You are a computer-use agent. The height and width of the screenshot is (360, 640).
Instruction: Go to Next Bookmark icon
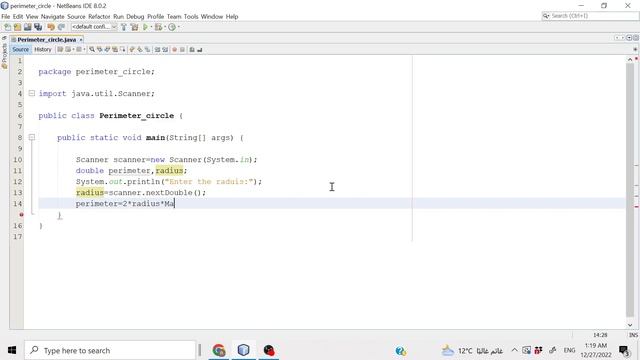140,49
